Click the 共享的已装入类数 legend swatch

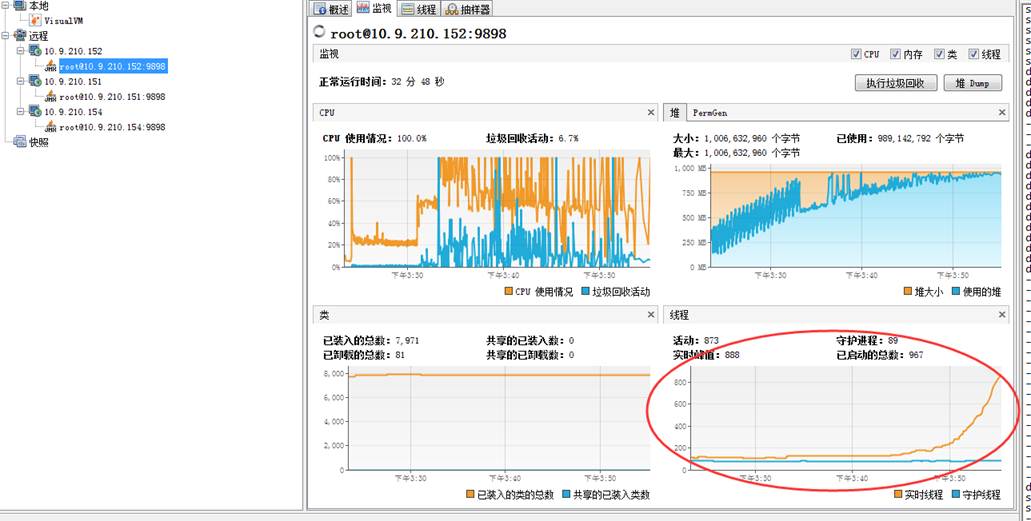click(x=567, y=494)
